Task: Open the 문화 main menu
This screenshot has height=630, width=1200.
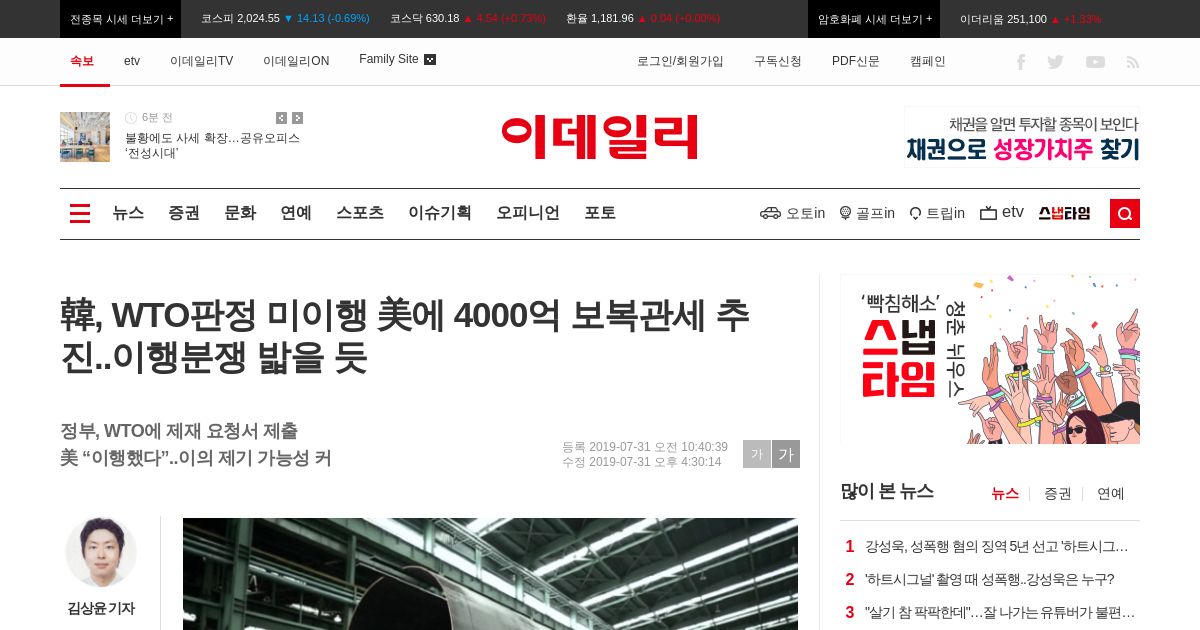Action: [x=240, y=213]
